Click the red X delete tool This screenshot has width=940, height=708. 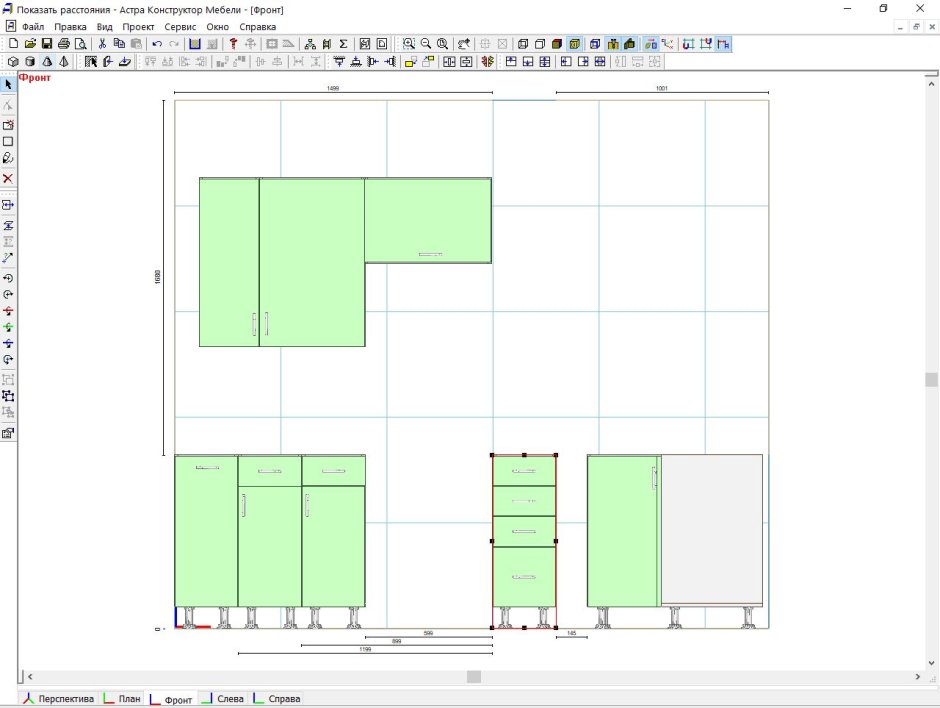tap(8, 178)
